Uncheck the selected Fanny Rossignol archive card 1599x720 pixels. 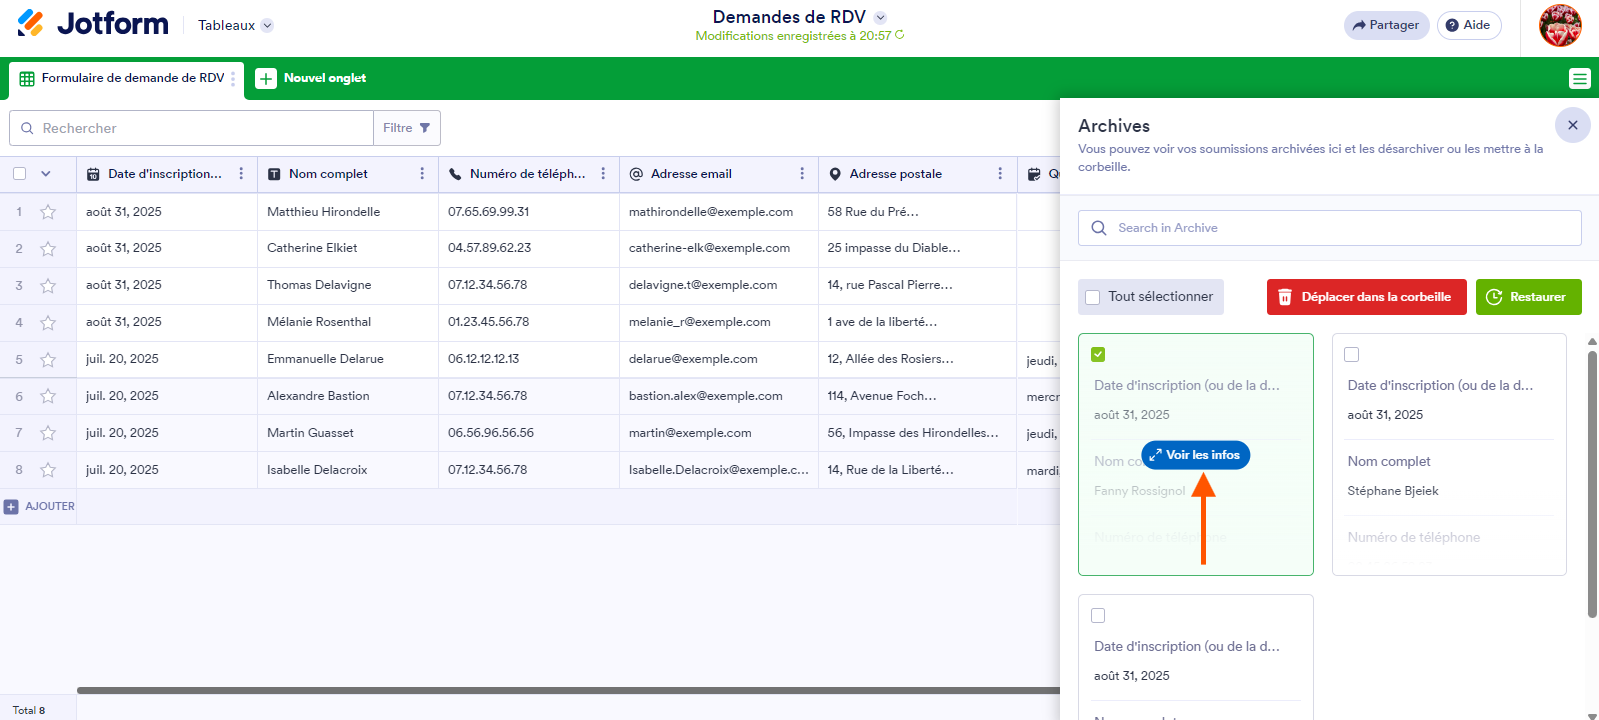1098,355
